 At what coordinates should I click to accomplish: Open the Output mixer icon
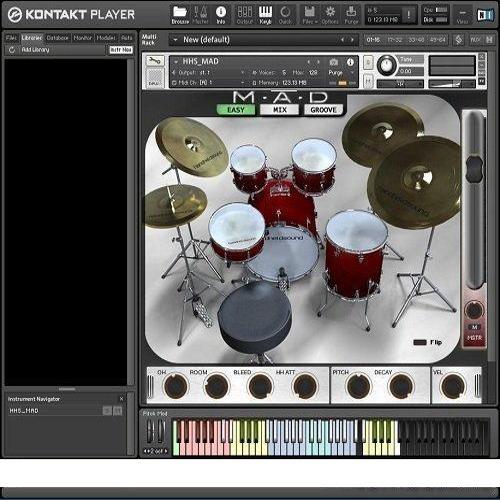[245, 15]
